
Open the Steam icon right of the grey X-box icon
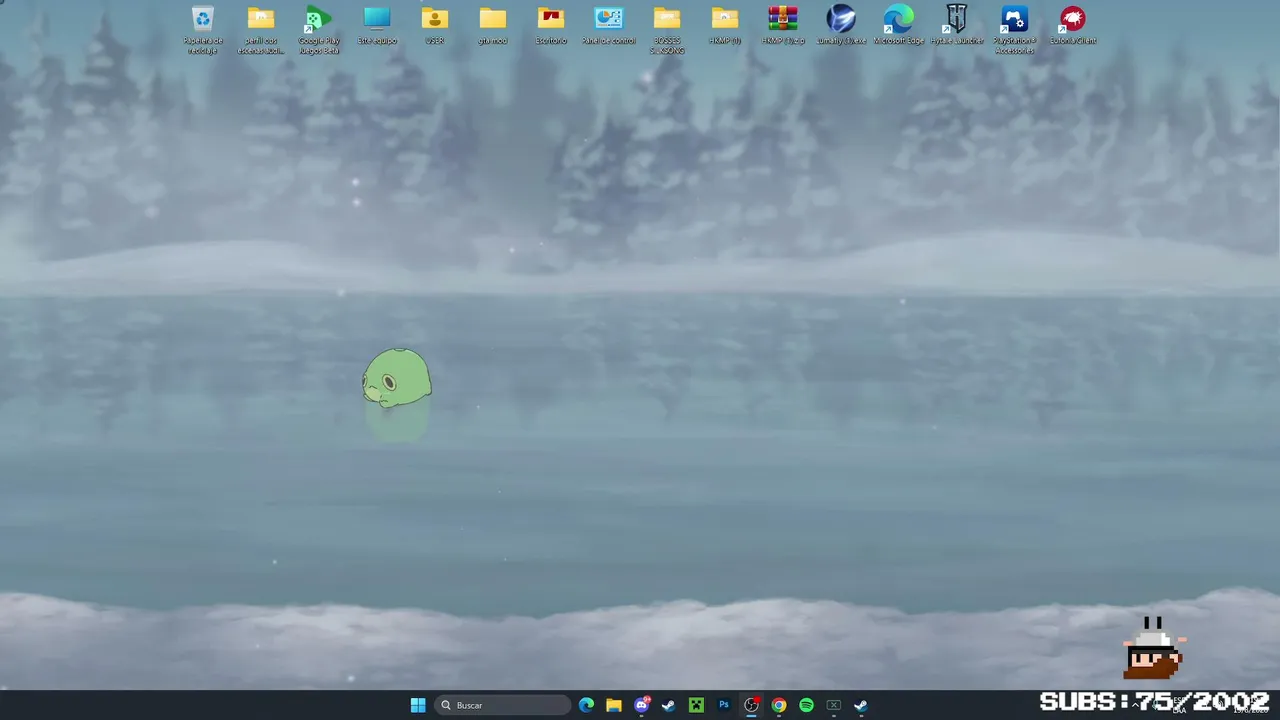[x=861, y=705]
